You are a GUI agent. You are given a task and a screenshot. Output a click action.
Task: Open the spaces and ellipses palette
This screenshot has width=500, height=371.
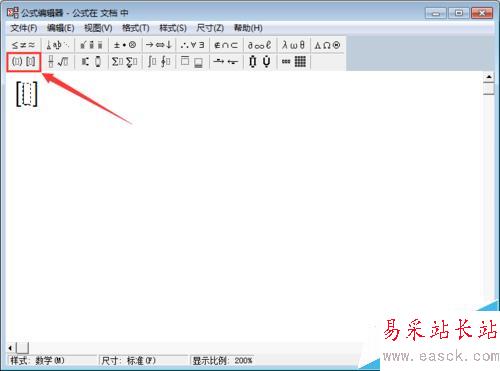click(58, 45)
